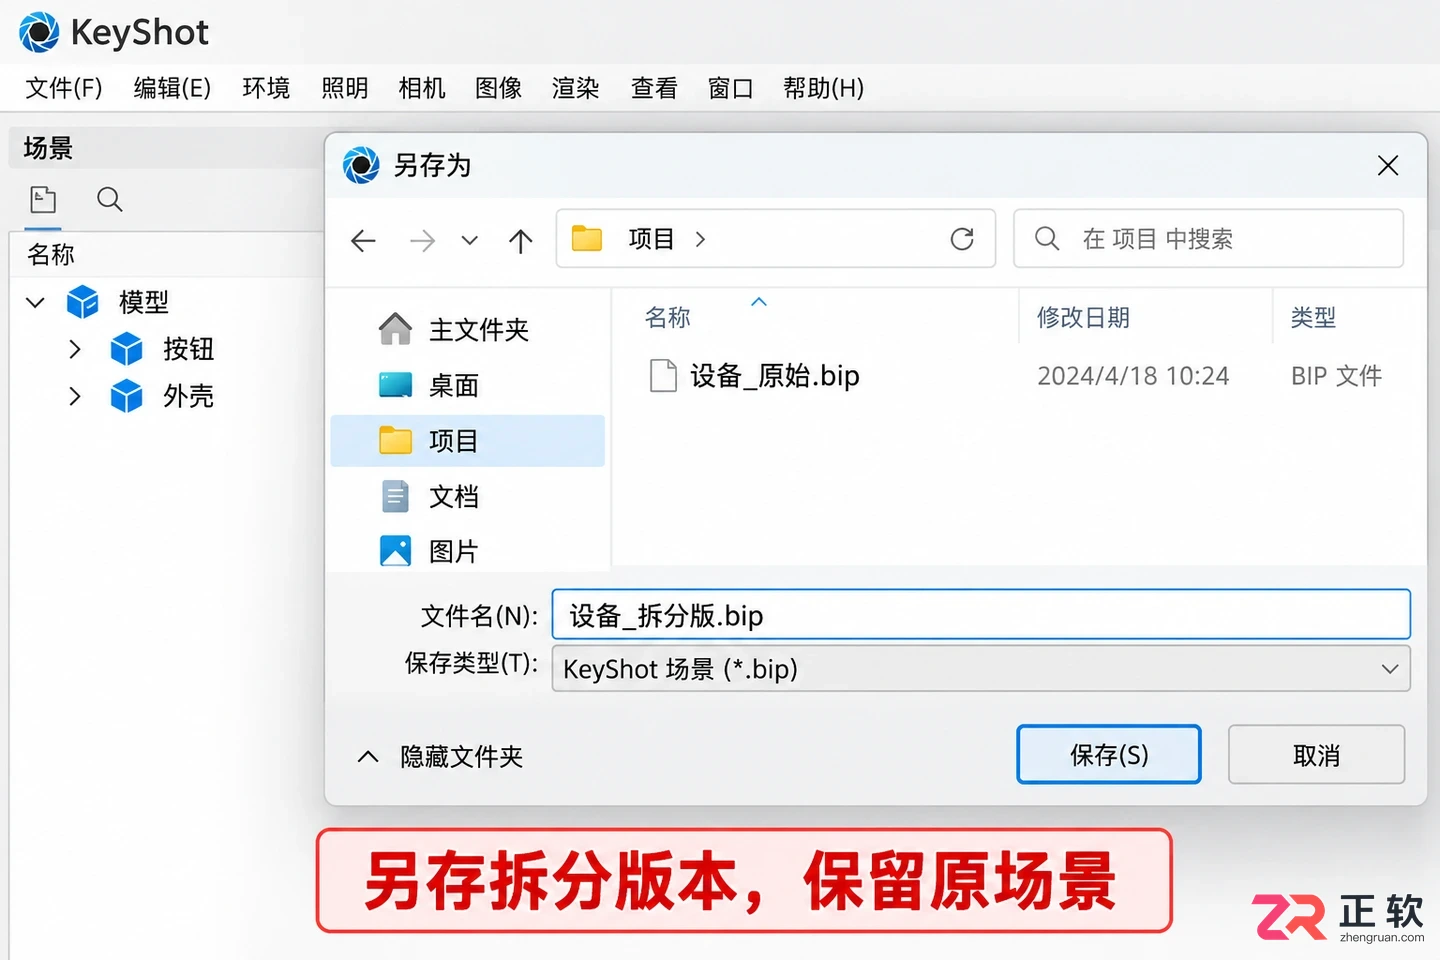The height and width of the screenshot is (960, 1440).
Task: Go forward in the save dialog
Action: tap(422, 240)
